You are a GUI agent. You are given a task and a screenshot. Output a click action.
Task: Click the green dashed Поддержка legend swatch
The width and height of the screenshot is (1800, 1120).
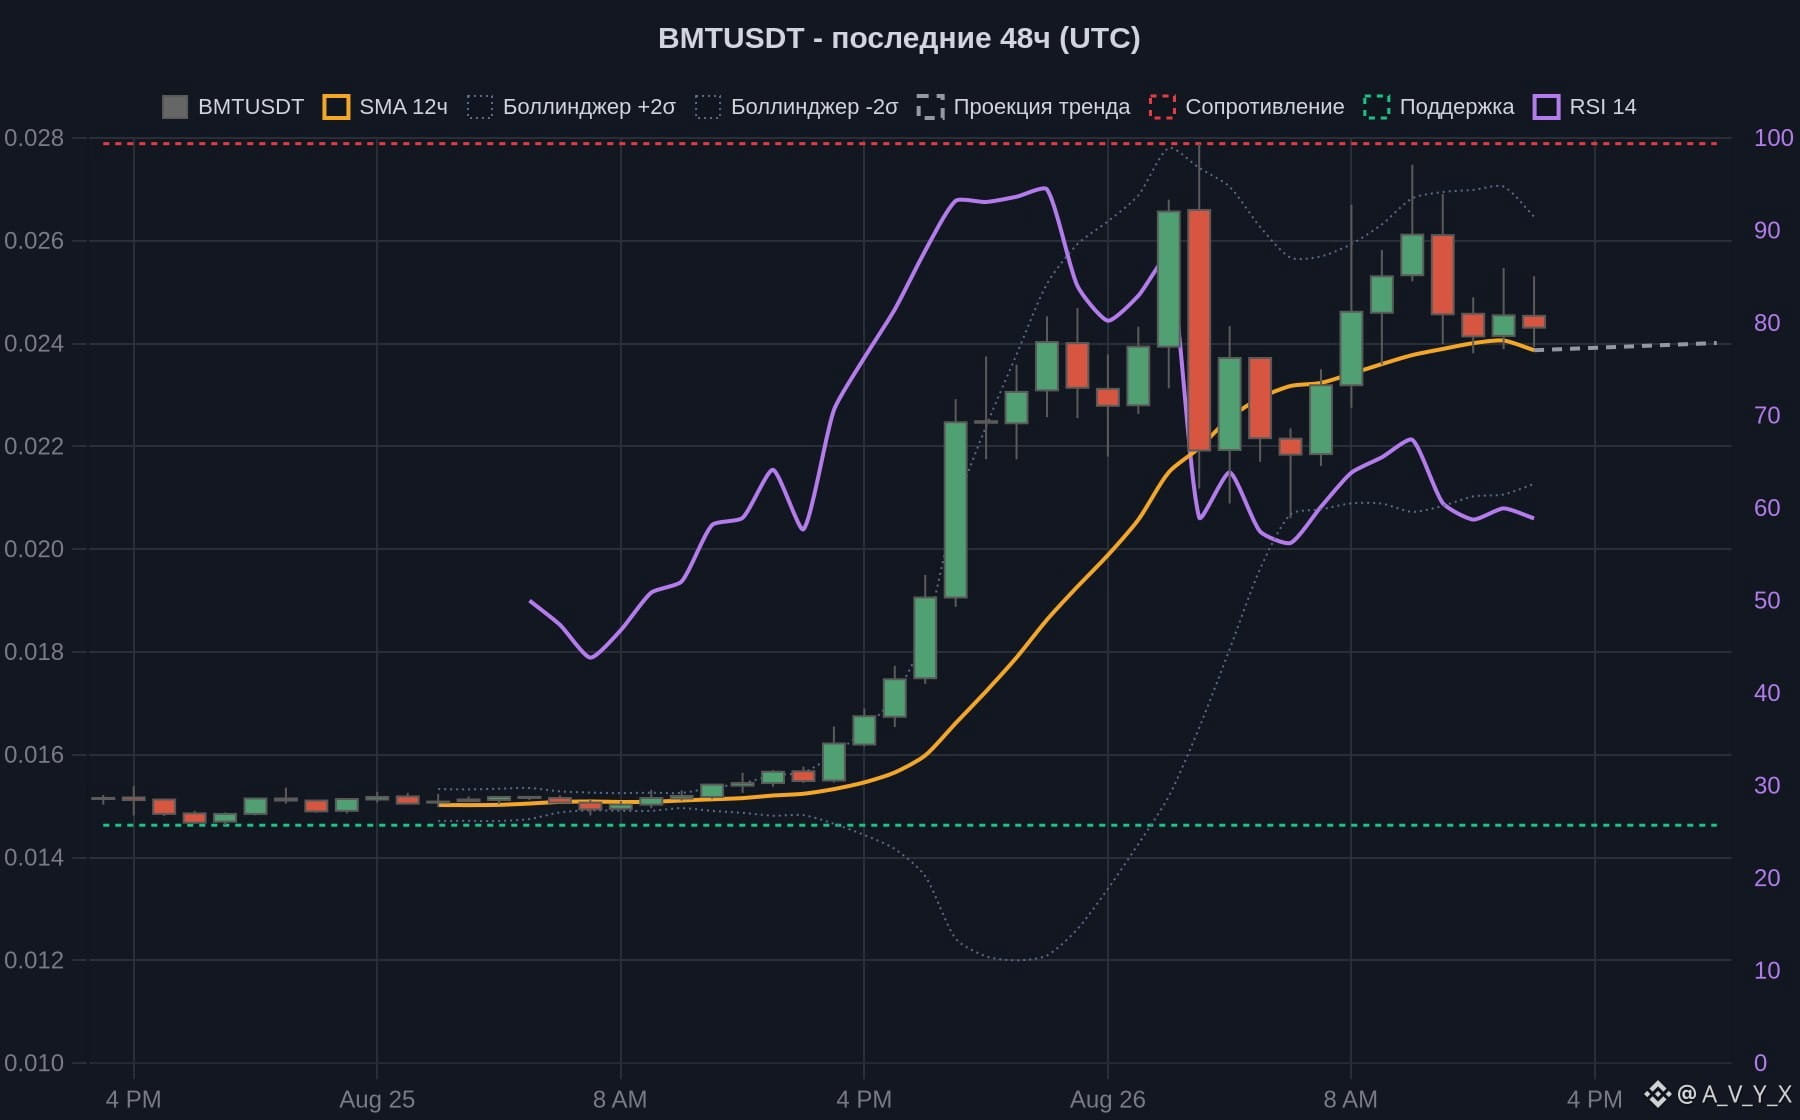pos(1376,107)
